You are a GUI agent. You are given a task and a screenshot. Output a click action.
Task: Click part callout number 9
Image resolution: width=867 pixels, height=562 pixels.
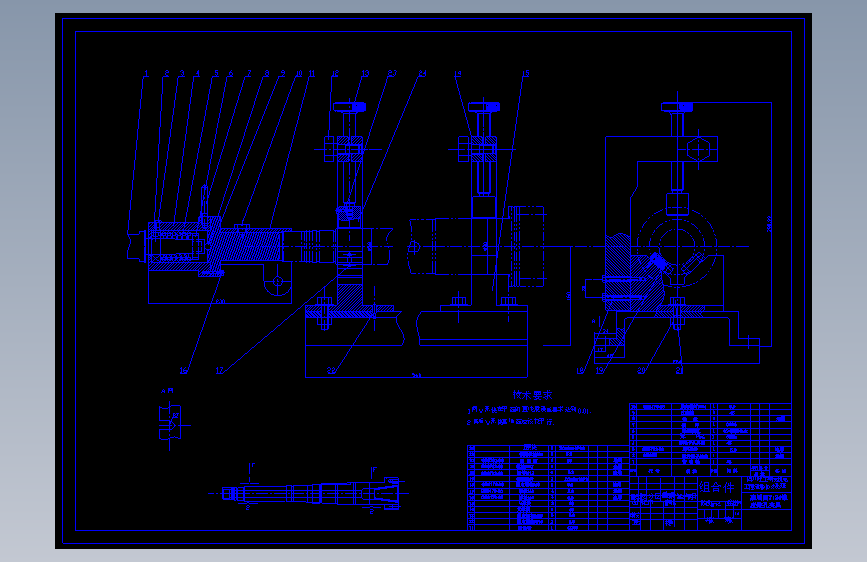pyautogui.click(x=283, y=74)
